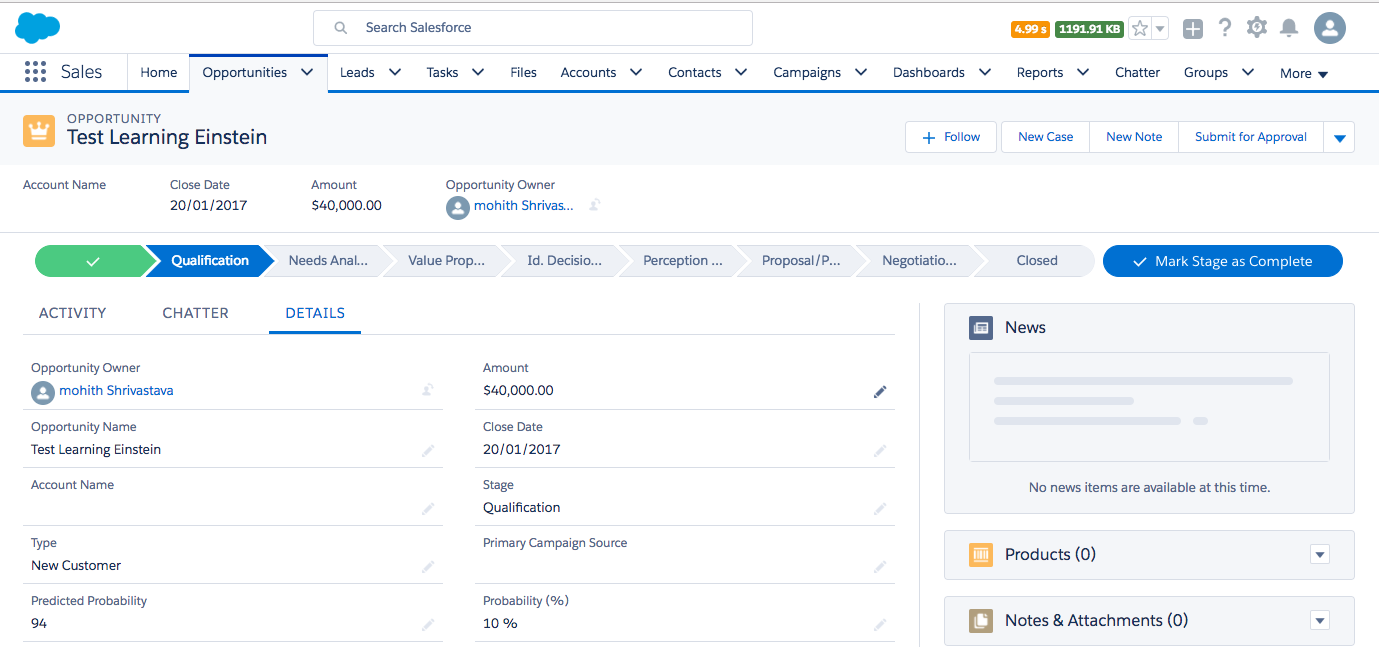Viewport: 1379px width, 647px height.
Task: Click the orange opportunity crown icon
Action: tap(39, 130)
